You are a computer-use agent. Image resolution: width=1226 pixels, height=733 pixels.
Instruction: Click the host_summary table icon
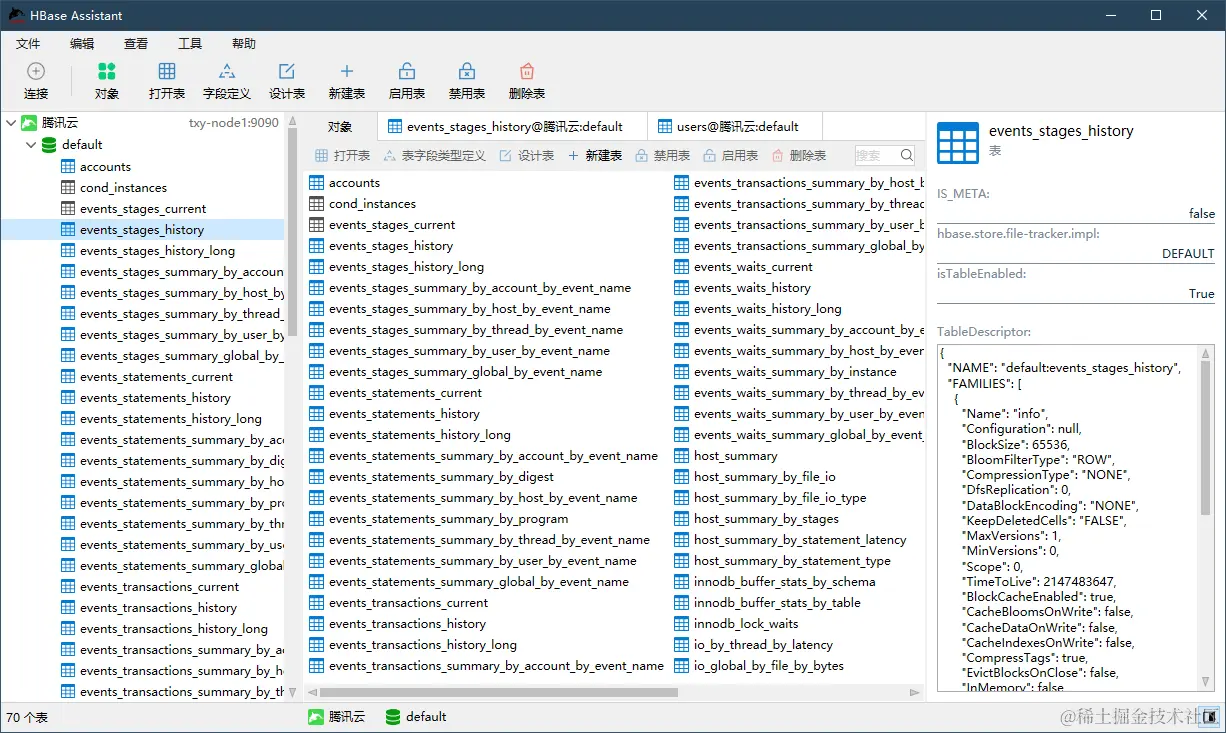point(682,456)
